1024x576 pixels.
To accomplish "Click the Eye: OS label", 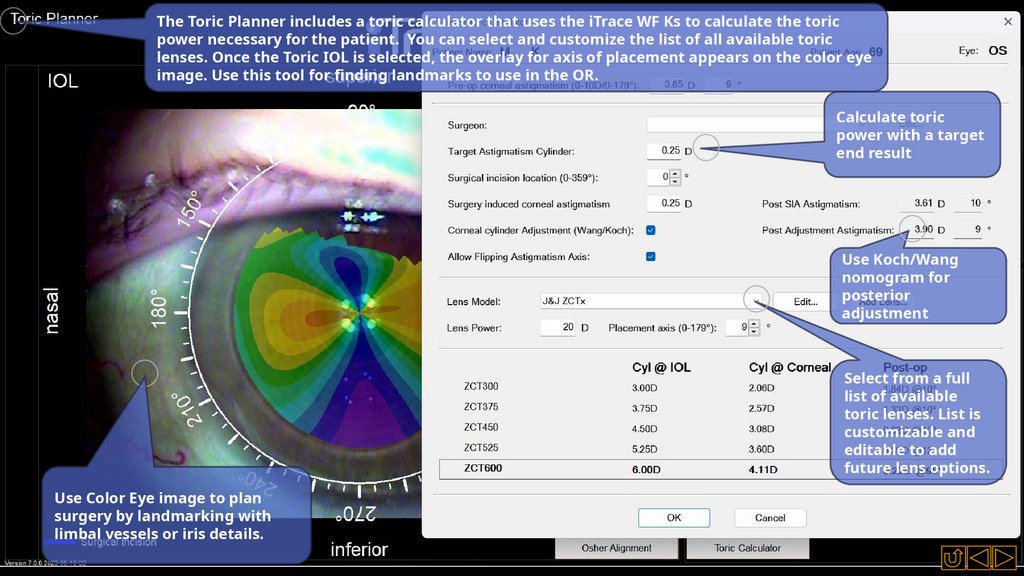I will click(x=983, y=50).
